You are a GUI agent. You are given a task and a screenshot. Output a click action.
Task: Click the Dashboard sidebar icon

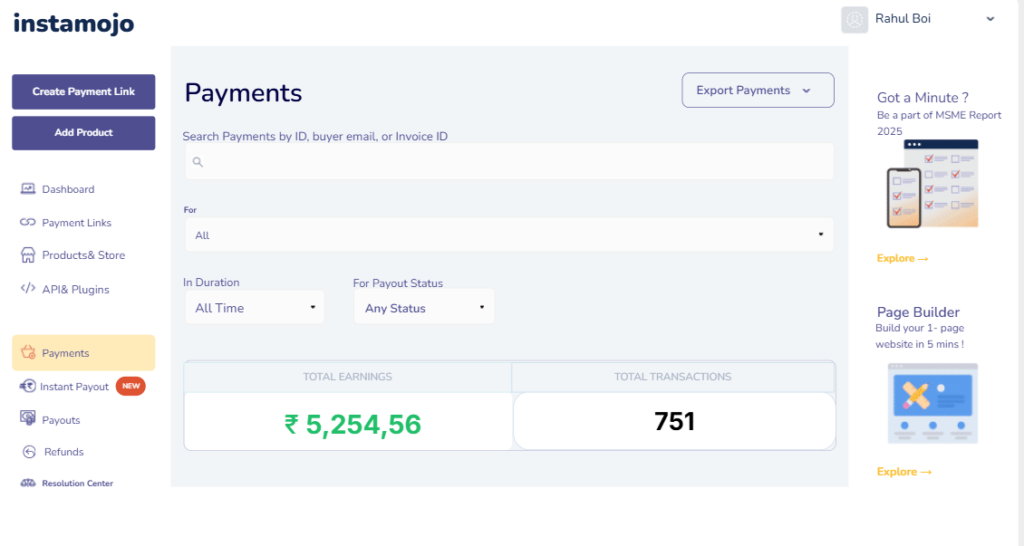27,189
